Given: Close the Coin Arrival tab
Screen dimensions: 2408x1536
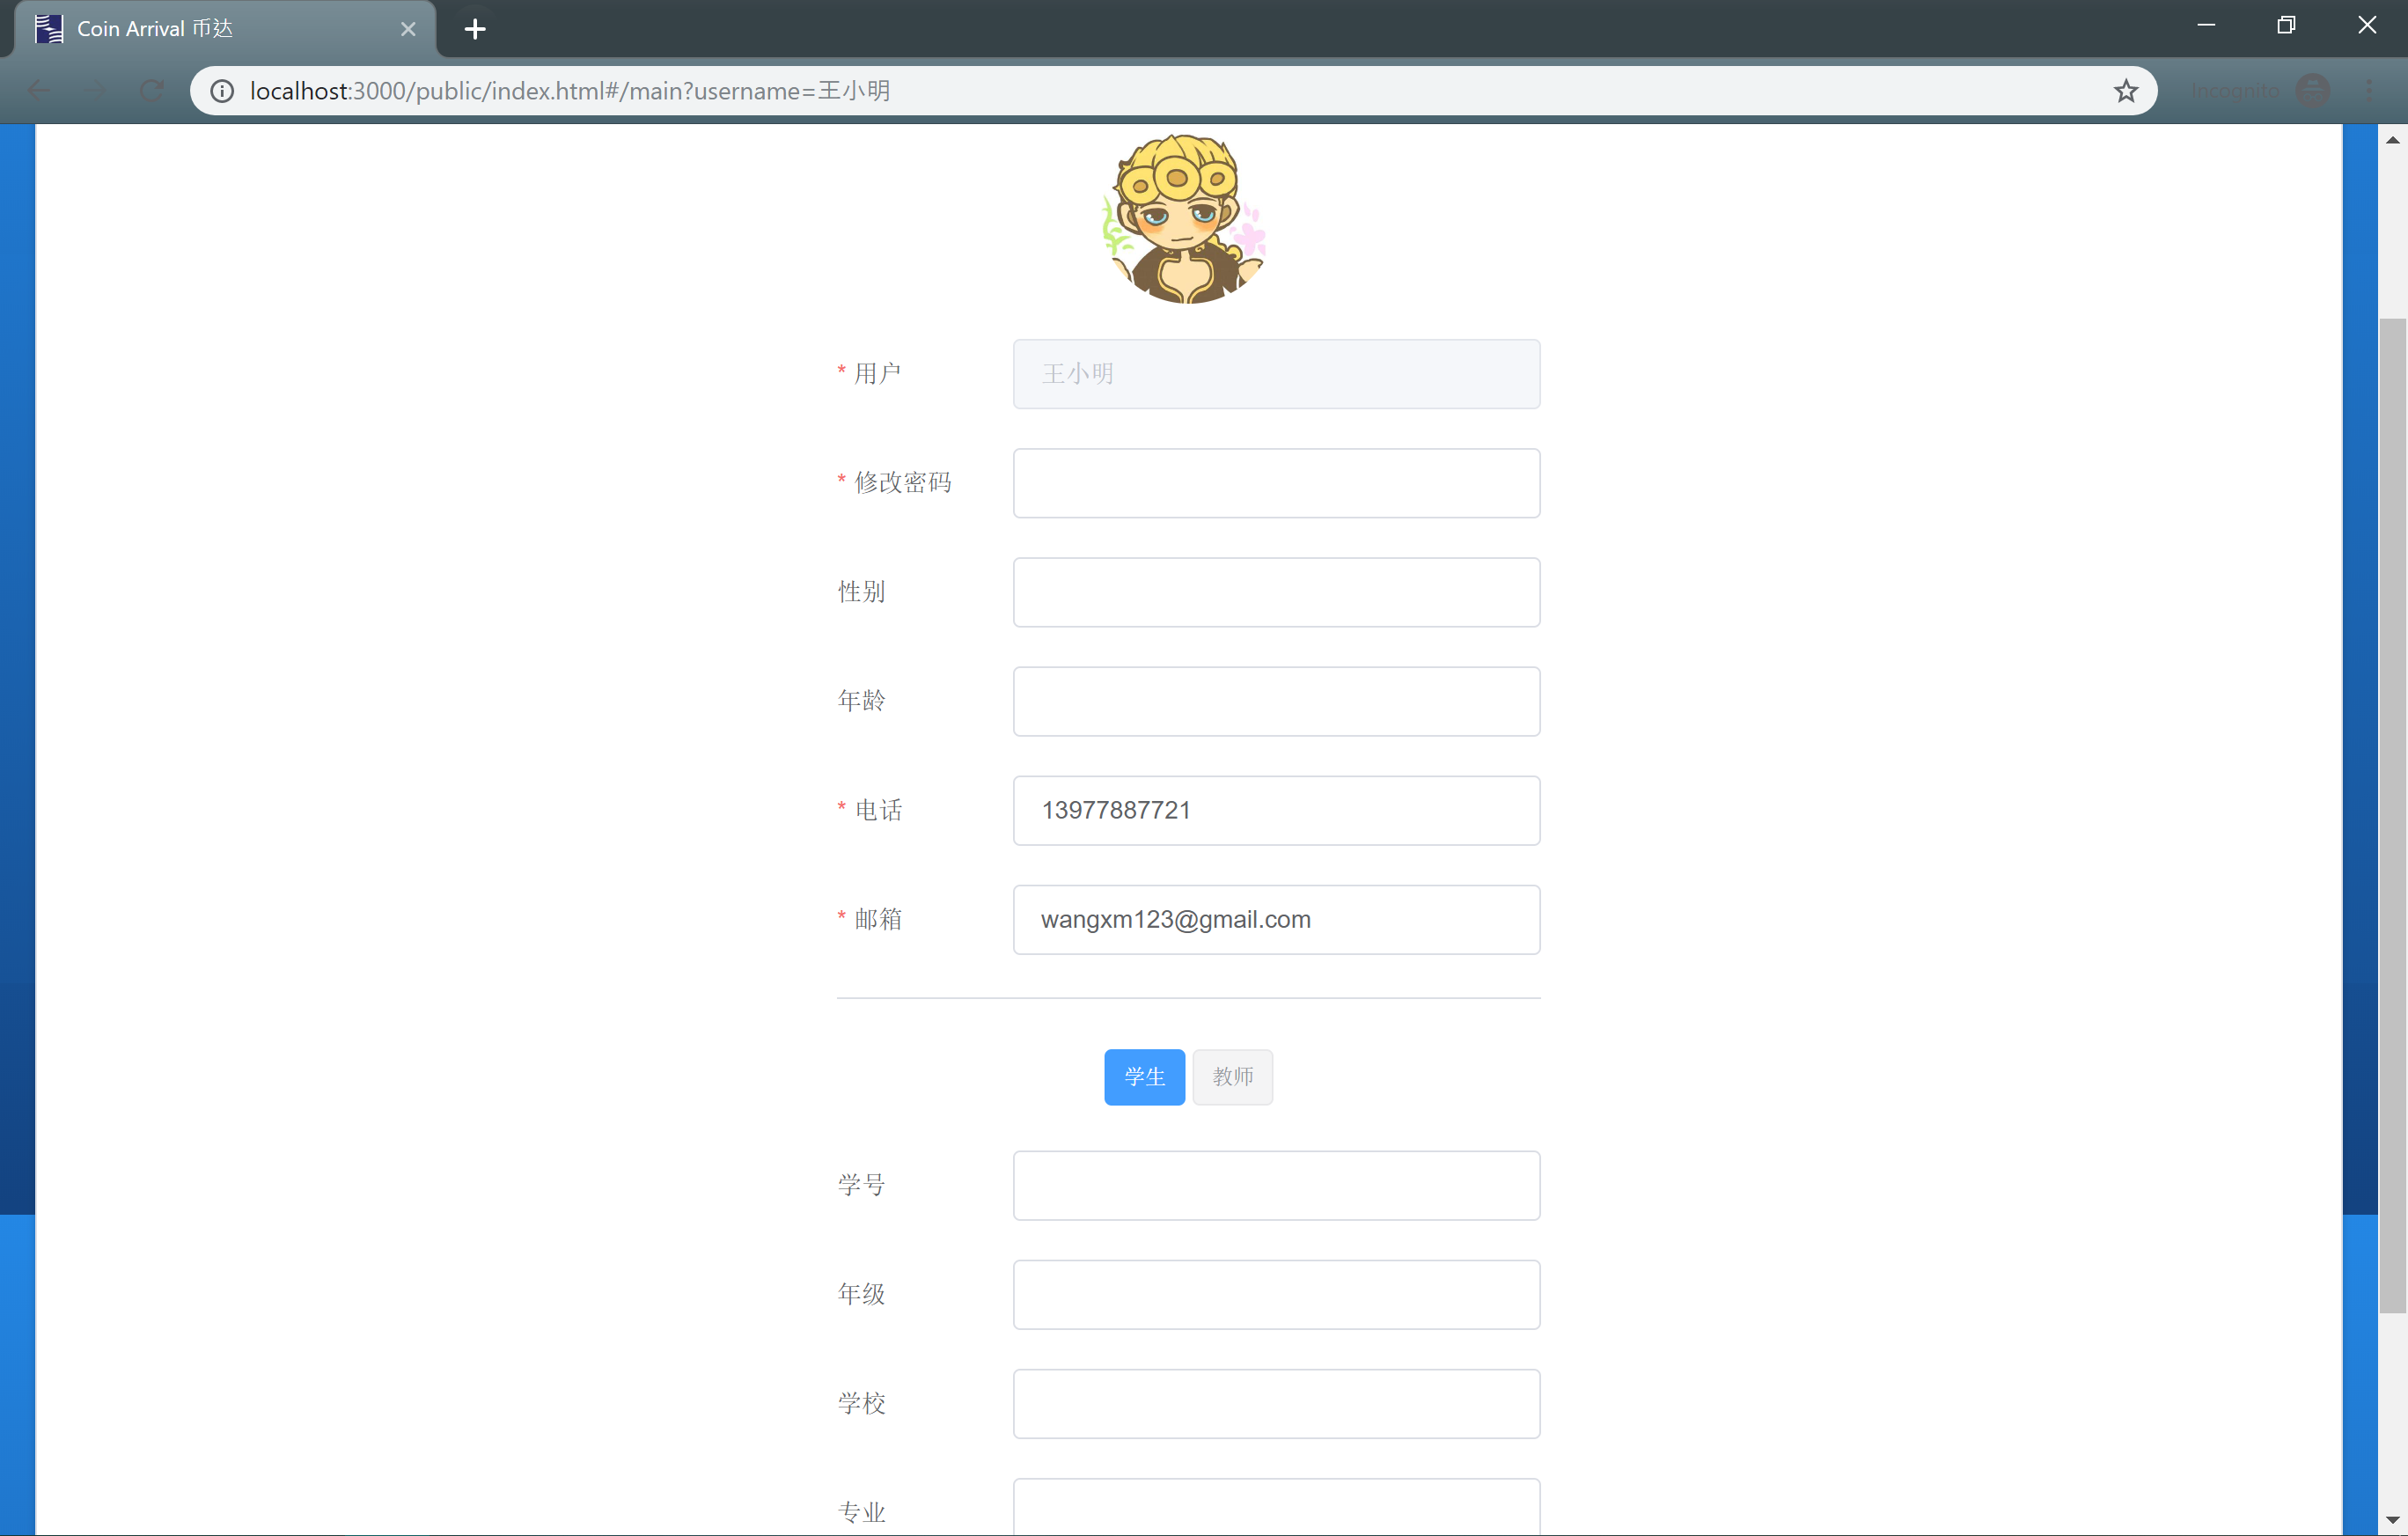Looking at the screenshot, I should pyautogui.click(x=408, y=29).
